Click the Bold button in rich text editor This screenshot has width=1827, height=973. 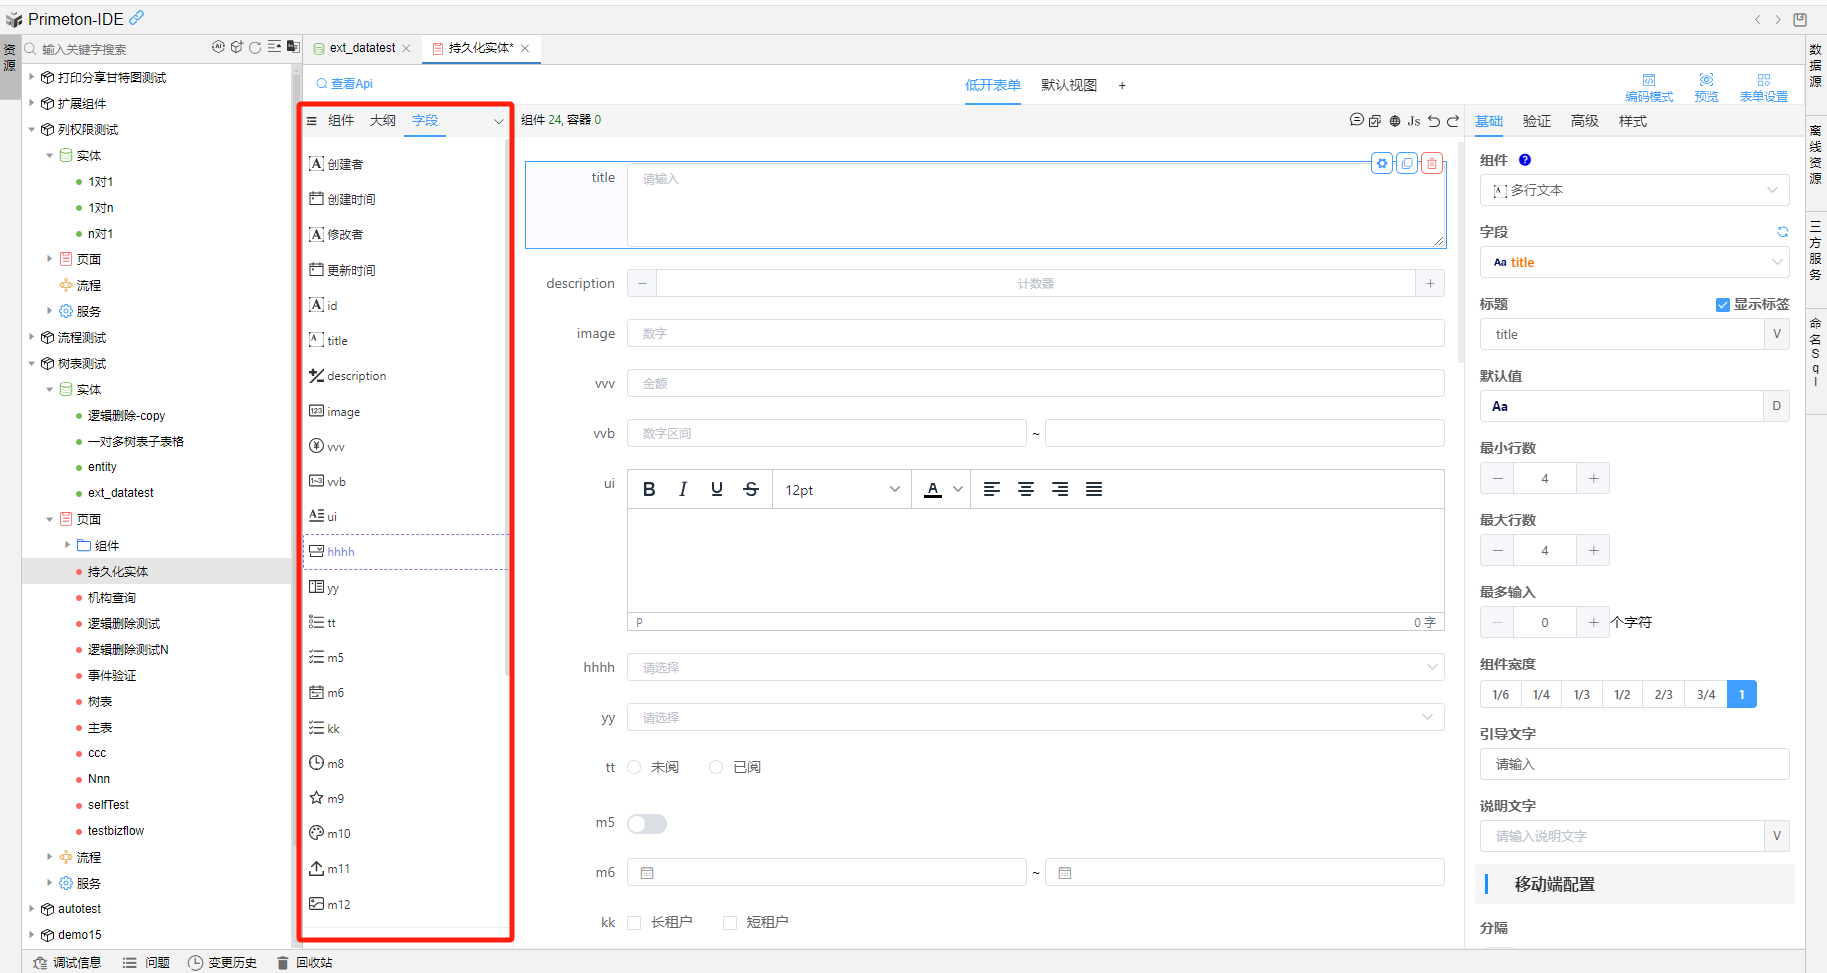(x=649, y=489)
